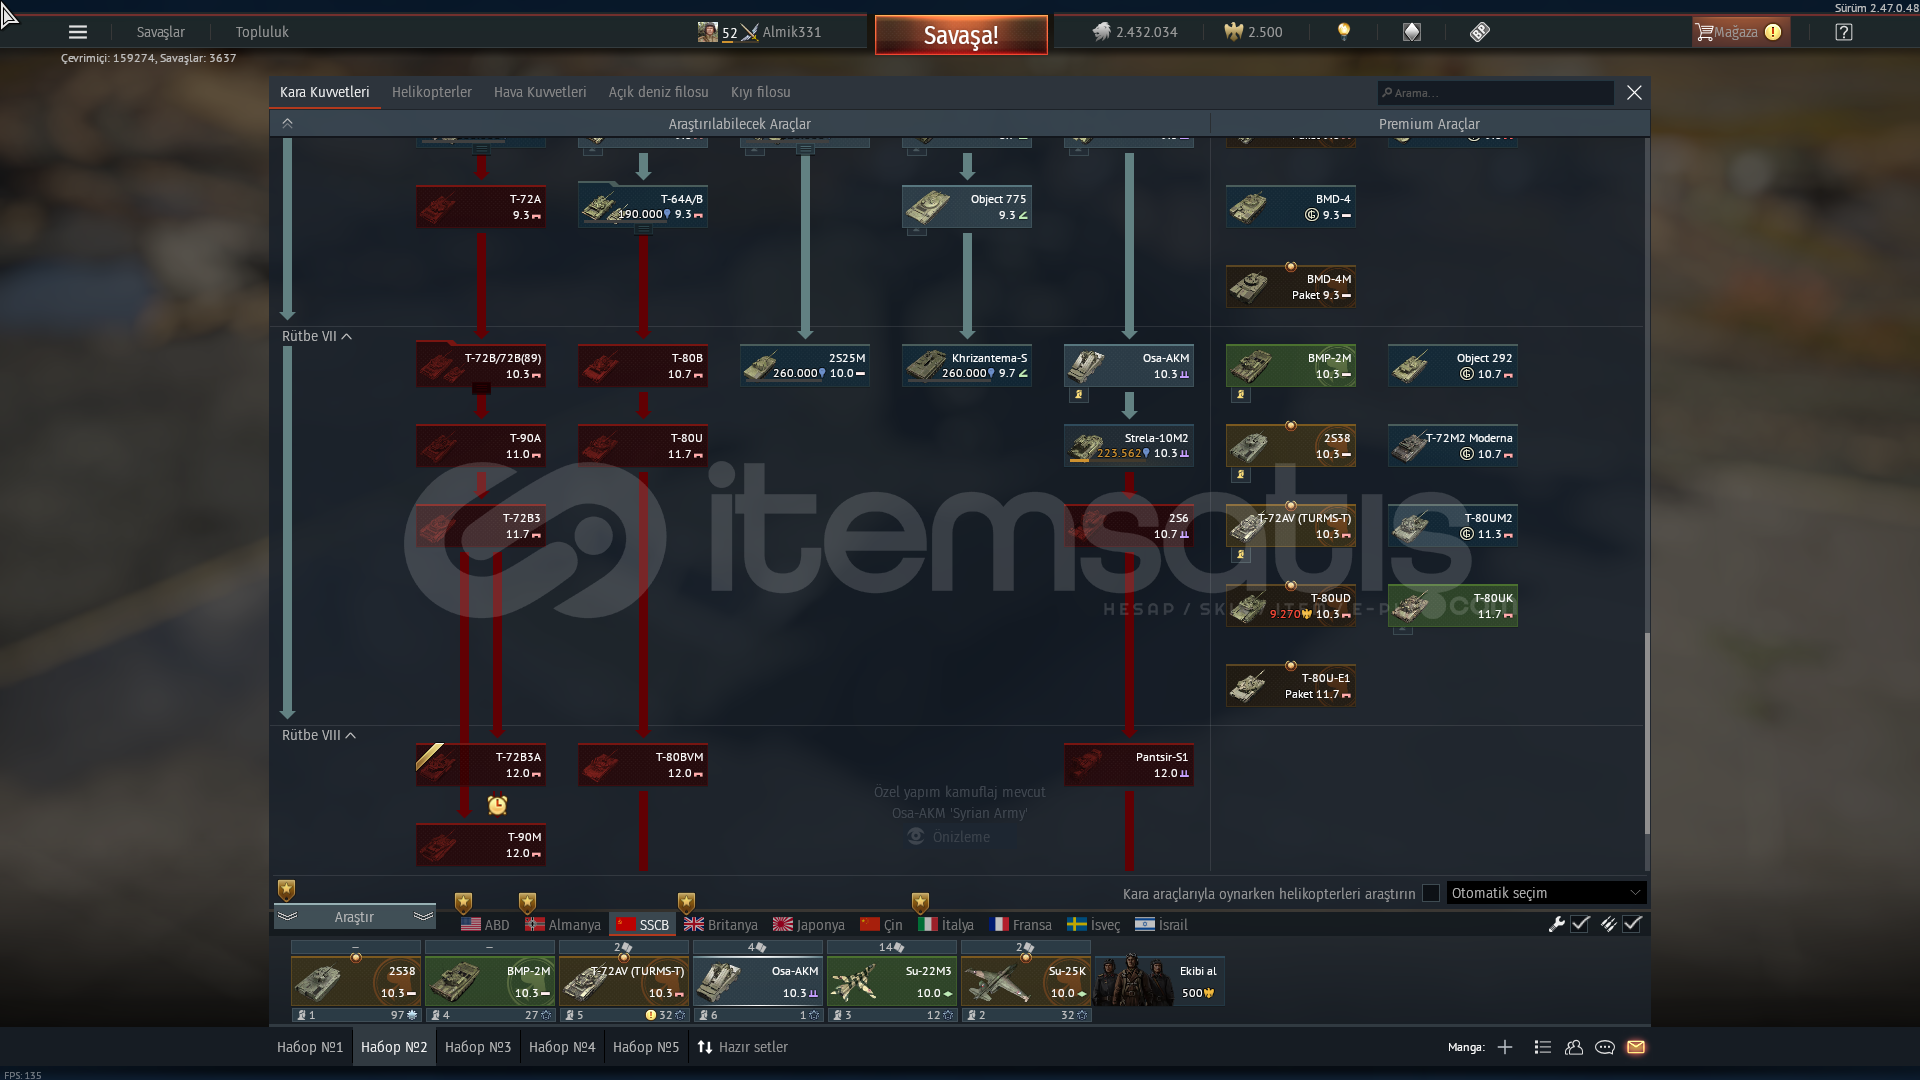
Task: Click the crew badge under Osa-AKM tile
Action: coord(1078,395)
